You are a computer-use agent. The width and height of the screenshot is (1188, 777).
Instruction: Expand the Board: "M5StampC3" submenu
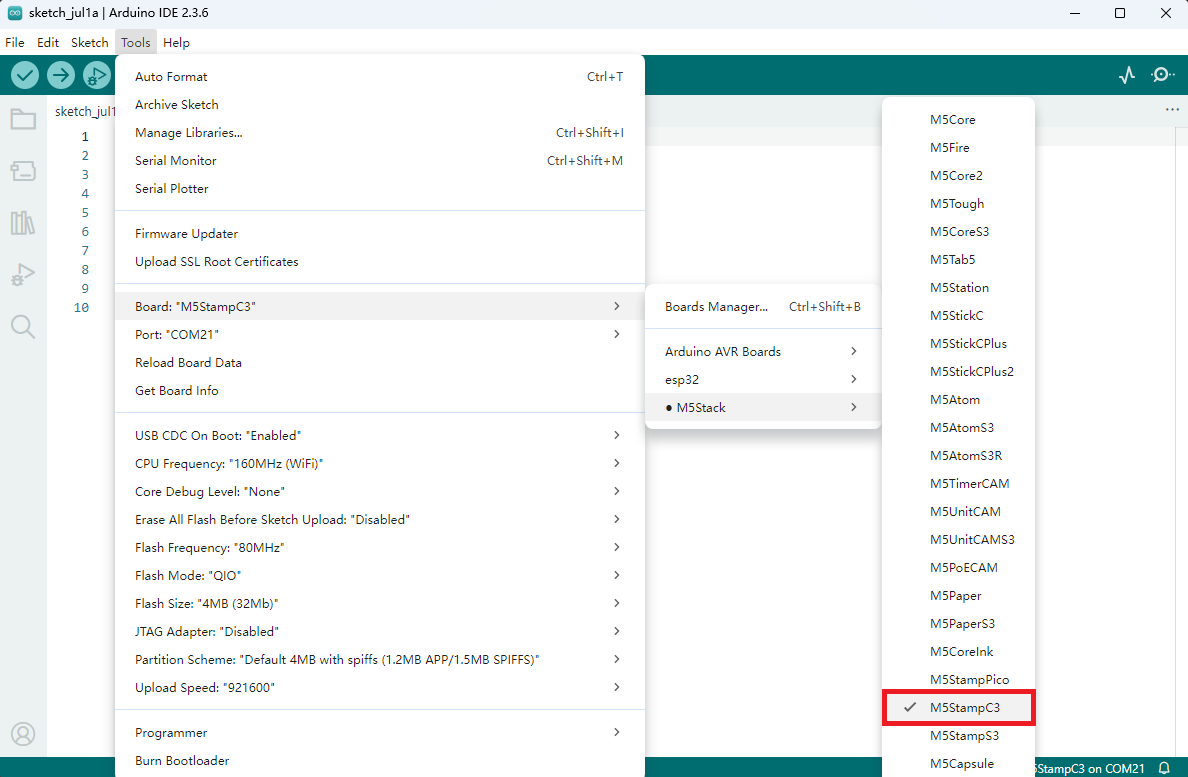click(x=380, y=306)
